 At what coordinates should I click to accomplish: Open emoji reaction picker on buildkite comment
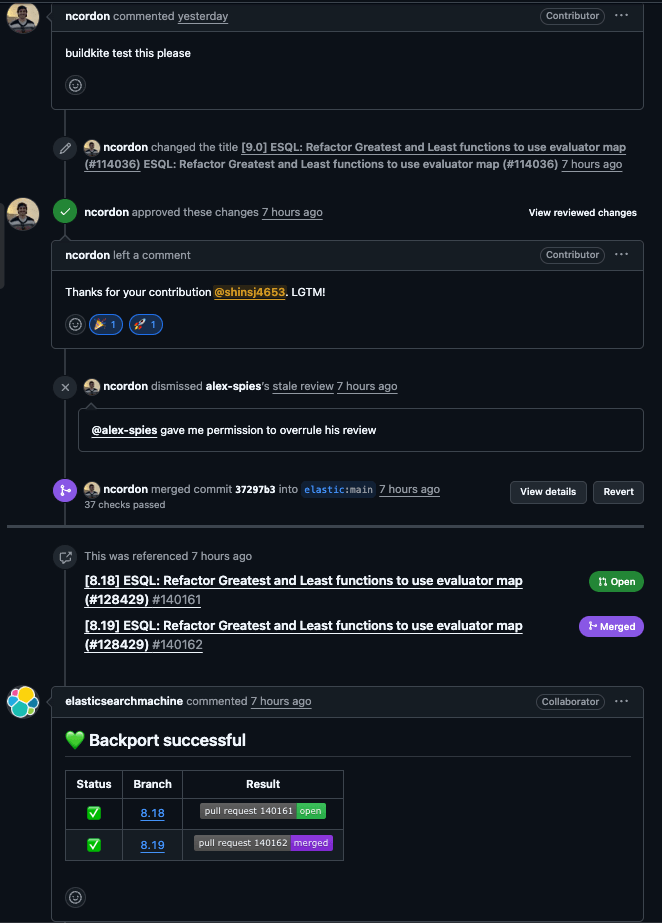click(x=75, y=85)
